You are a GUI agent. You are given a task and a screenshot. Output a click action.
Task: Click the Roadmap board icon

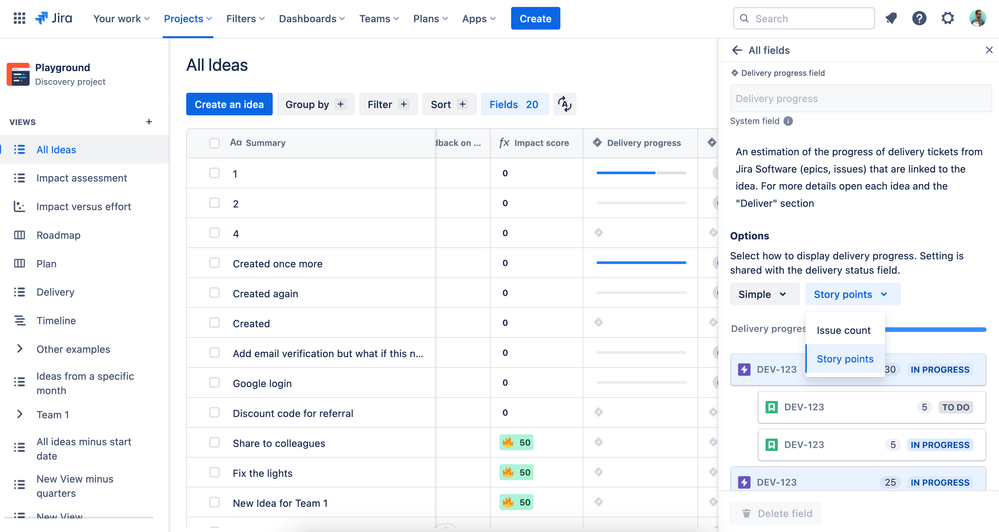pos(20,235)
